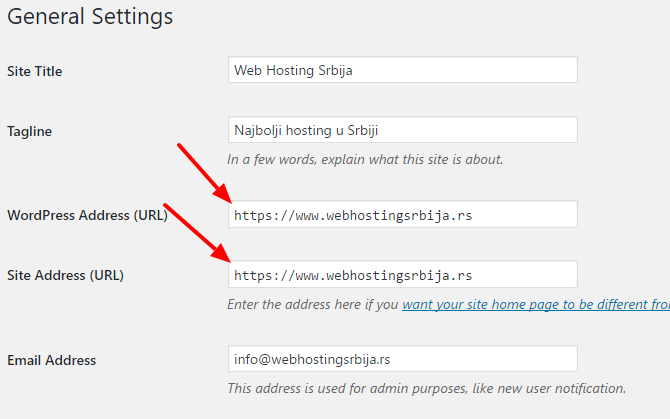
Task: Select the WordPress Address (URL) field
Action: (403, 214)
